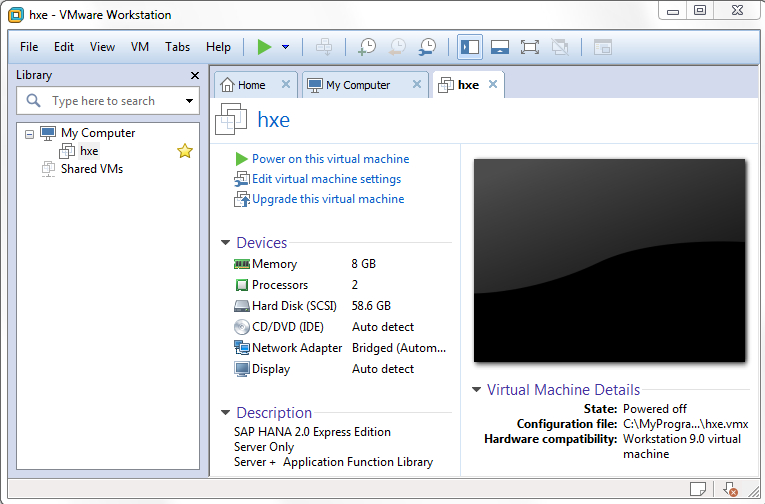Collapse the Devices section
Screen dimensions: 765x504
pyautogui.click(x=225, y=242)
